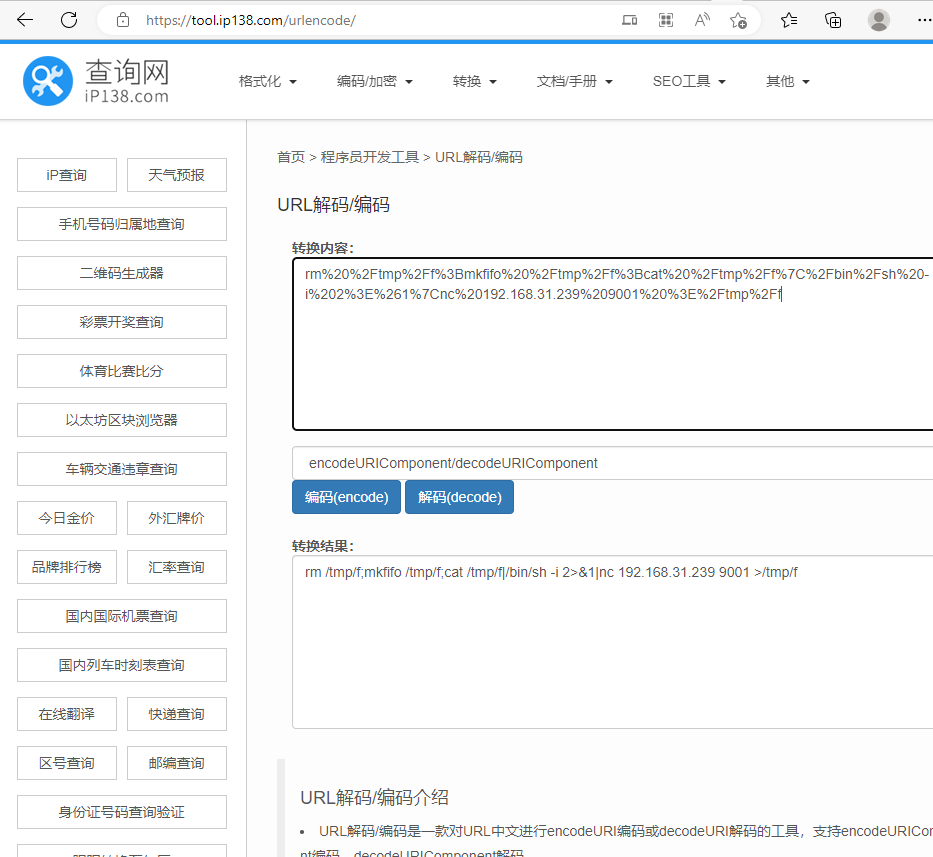
Task: Open the 彩票开奖查询 sidebar link
Action: coord(122,322)
